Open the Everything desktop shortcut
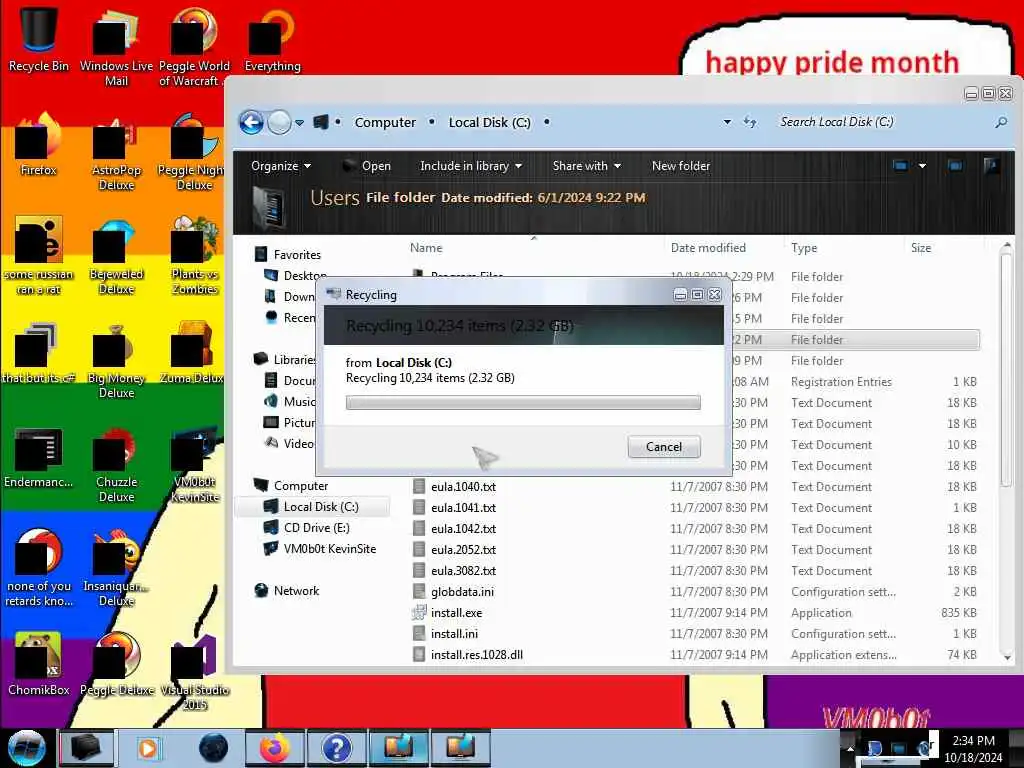Viewport: 1024px width, 768px height. pyautogui.click(x=272, y=38)
